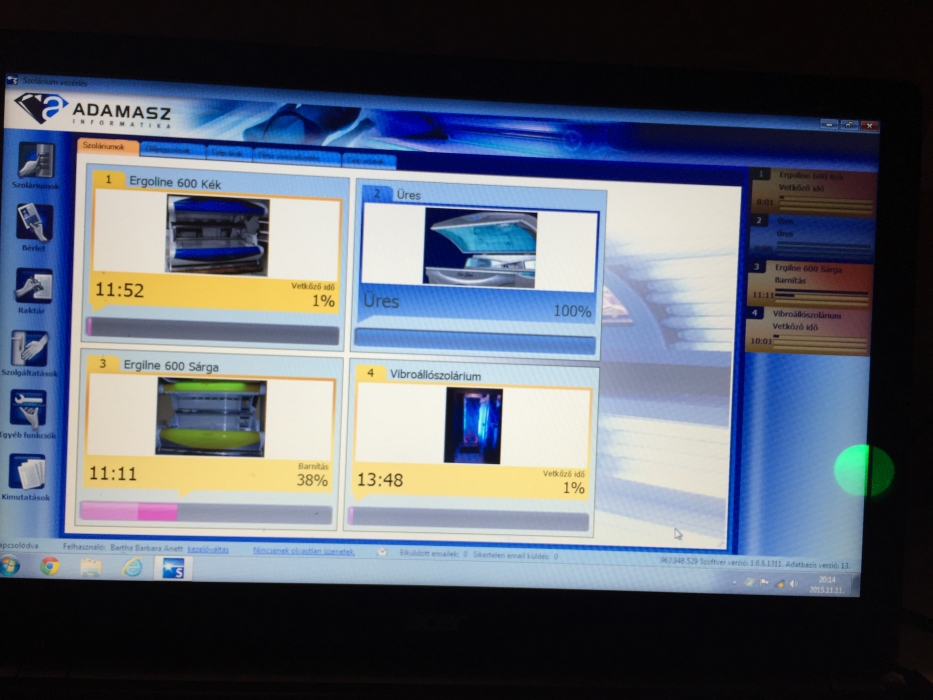Open Internet Explorer from the taskbar
Image resolution: width=933 pixels, height=700 pixels.
coord(132,568)
